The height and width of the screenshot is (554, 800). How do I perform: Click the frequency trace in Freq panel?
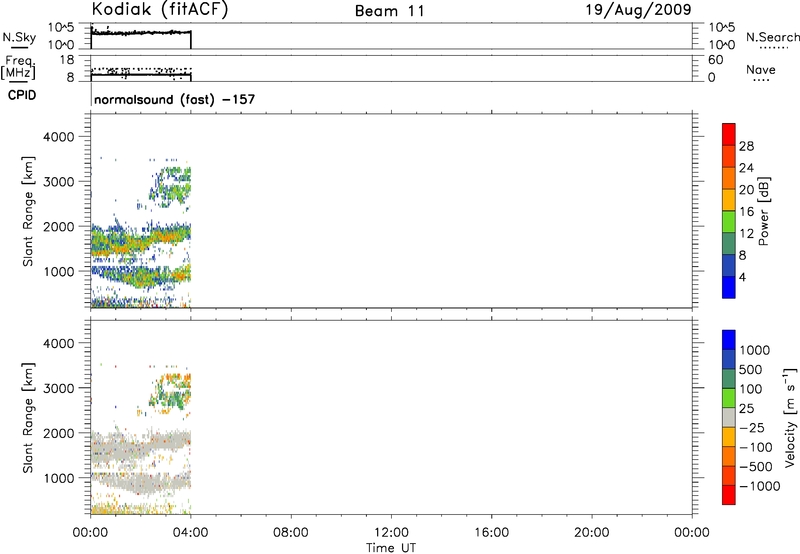click(x=141, y=74)
